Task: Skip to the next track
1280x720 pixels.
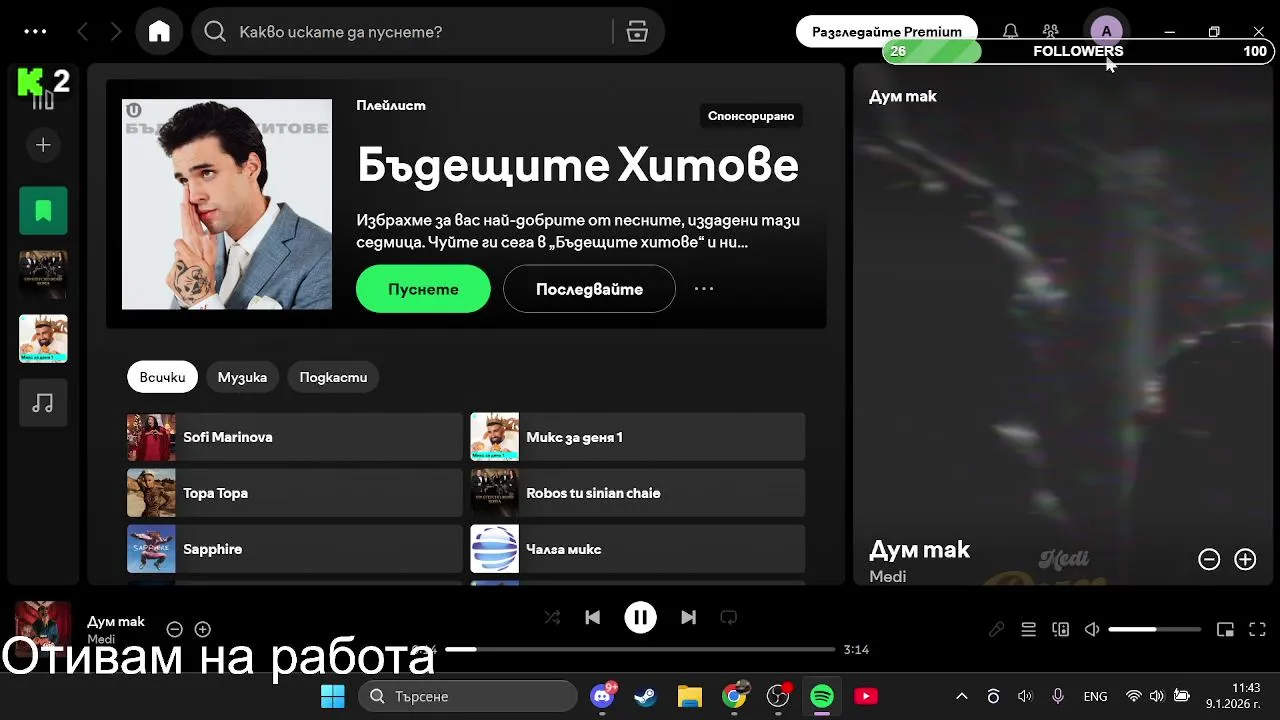Action: coord(688,618)
